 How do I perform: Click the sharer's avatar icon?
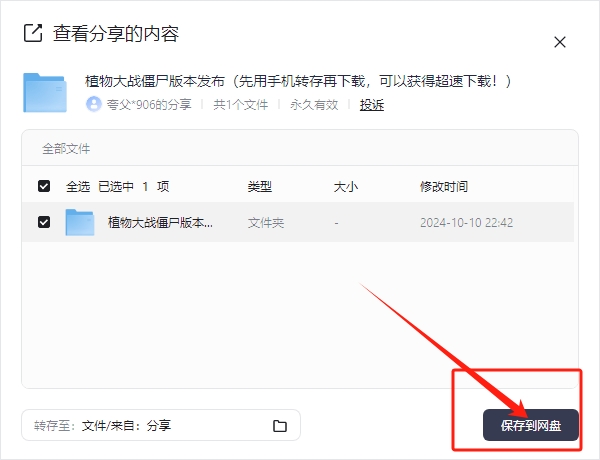click(94, 104)
